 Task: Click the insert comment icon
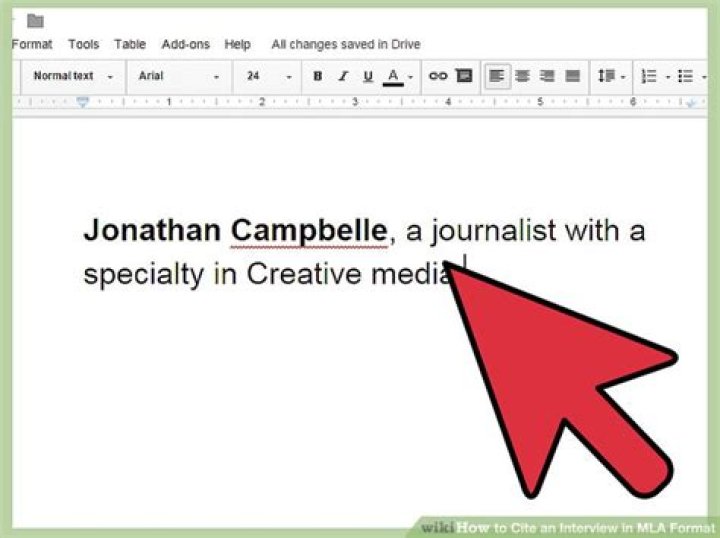click(x=463, y=76)
